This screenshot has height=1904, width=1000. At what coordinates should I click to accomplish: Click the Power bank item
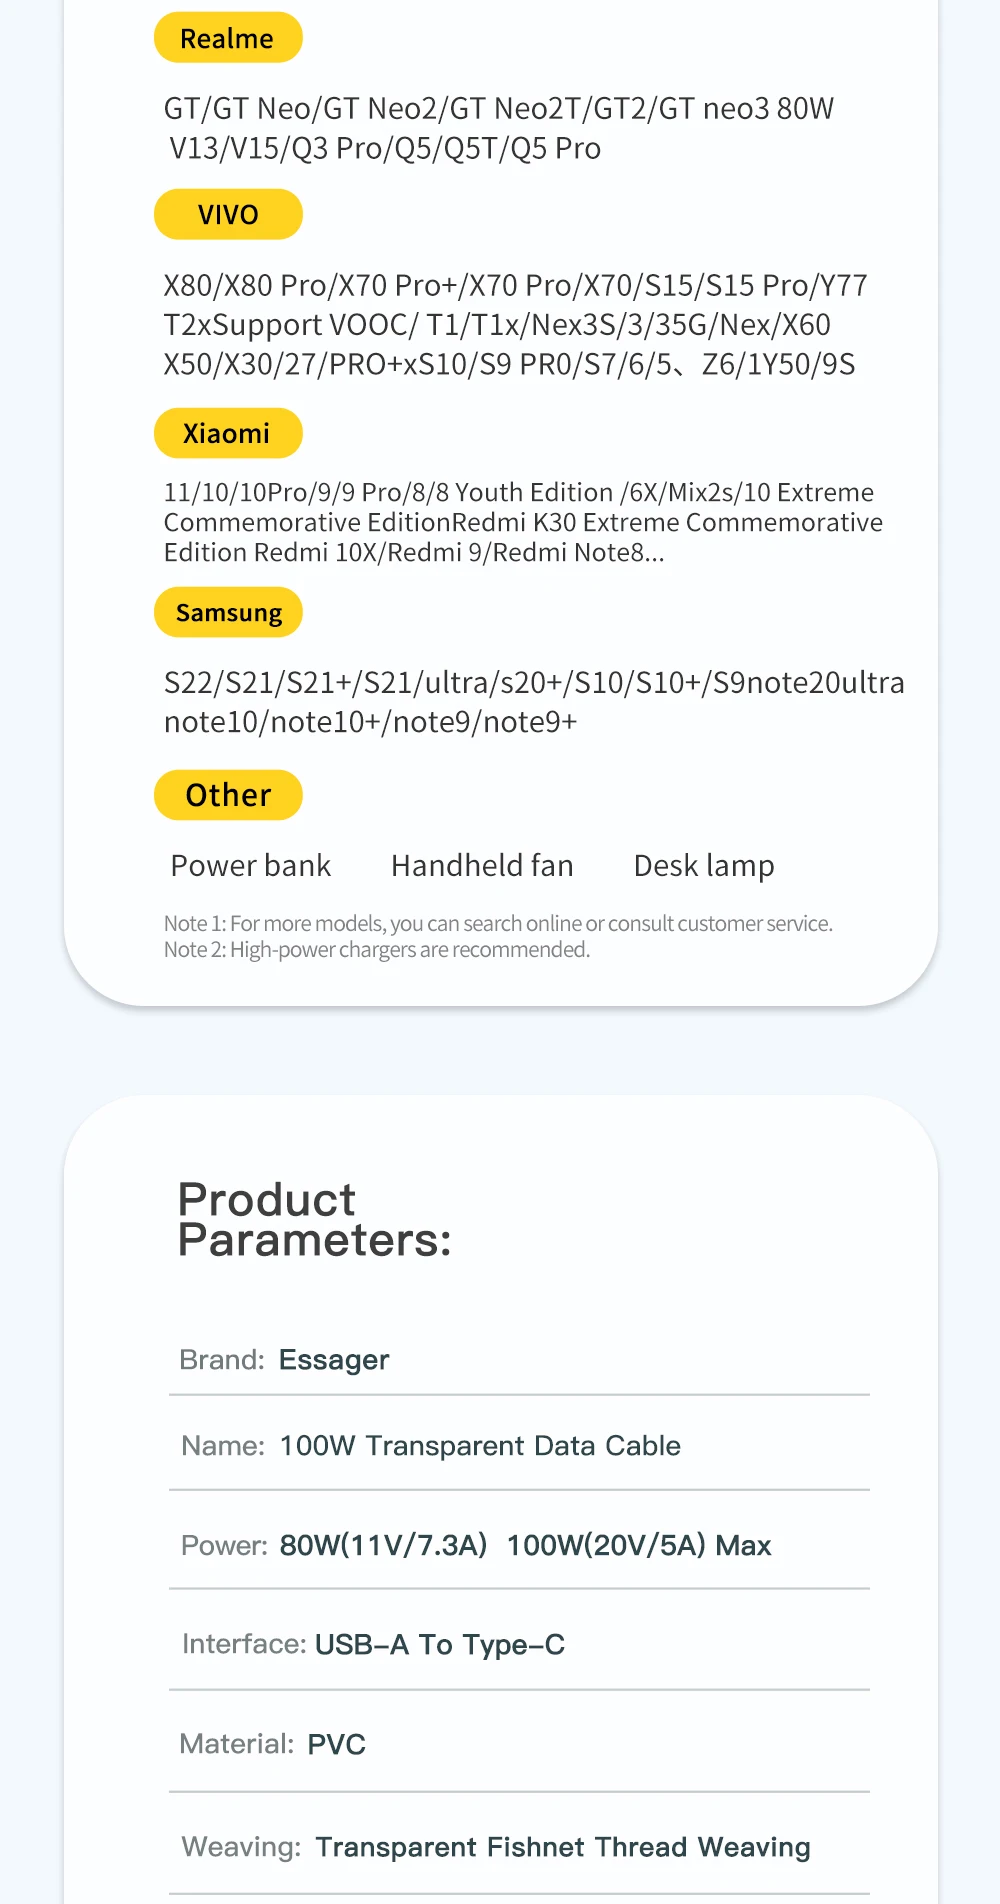[250, 866]
